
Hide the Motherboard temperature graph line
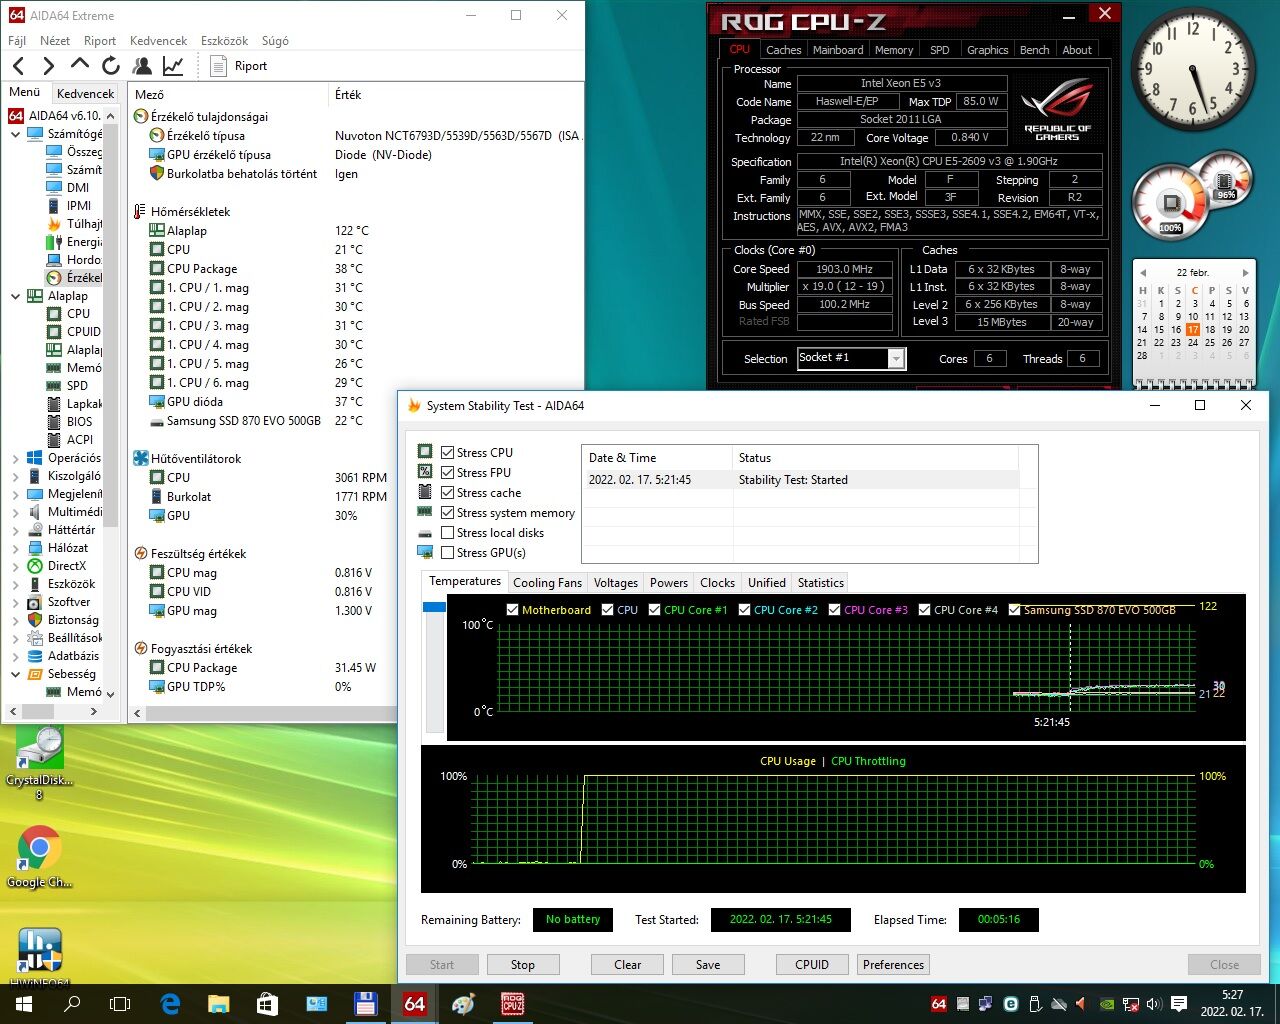click(513, 610)
